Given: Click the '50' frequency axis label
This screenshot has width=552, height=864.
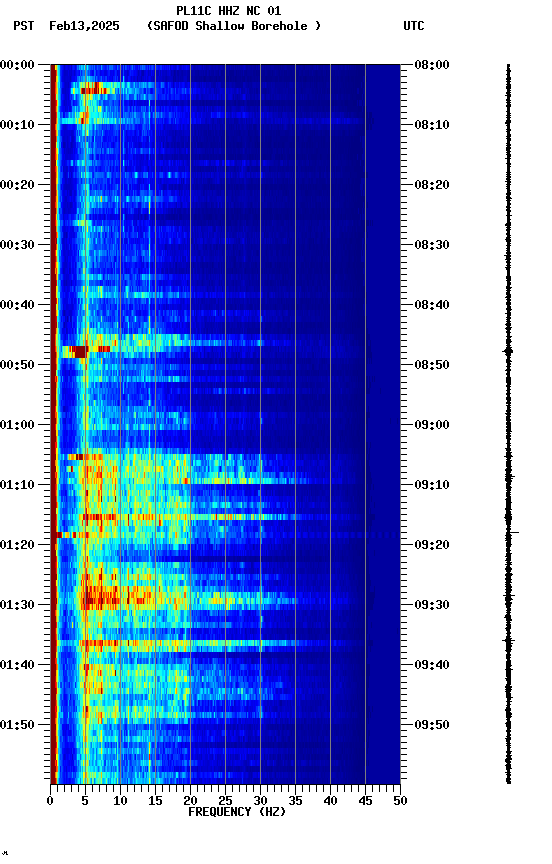Looking at the screenshot, I should (x=401, y=801).
